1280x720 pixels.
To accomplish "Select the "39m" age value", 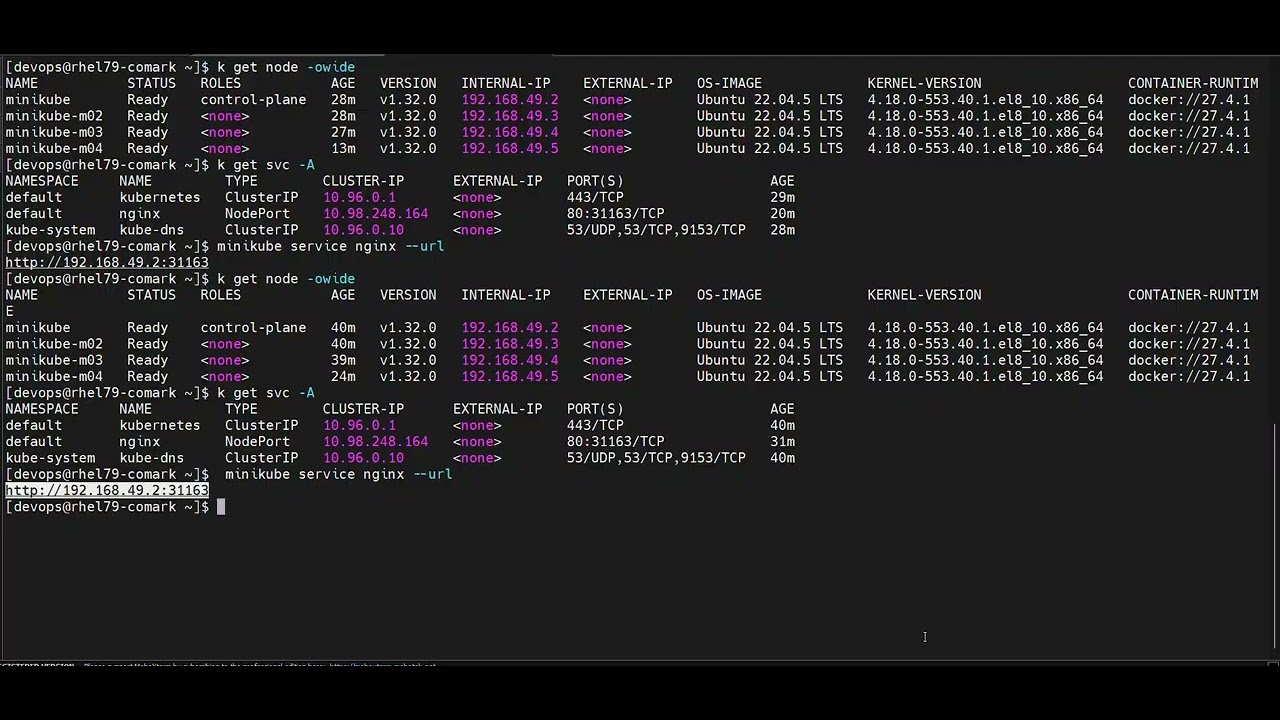I will coord(343,360).
